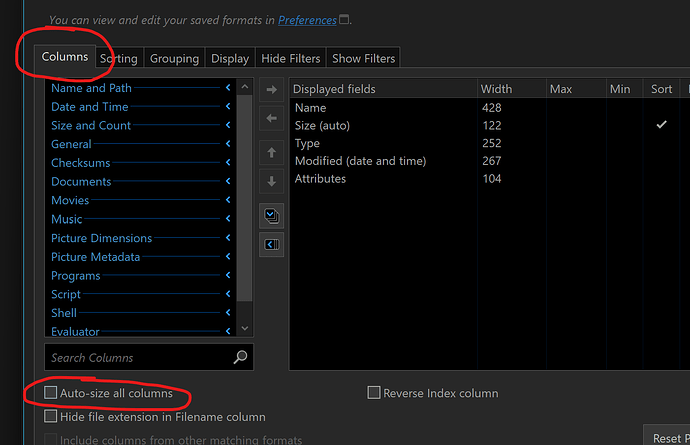Viewport: 690px width, 445px height.
Task: Select the Columns tab
Action: [x=65, y=57]
